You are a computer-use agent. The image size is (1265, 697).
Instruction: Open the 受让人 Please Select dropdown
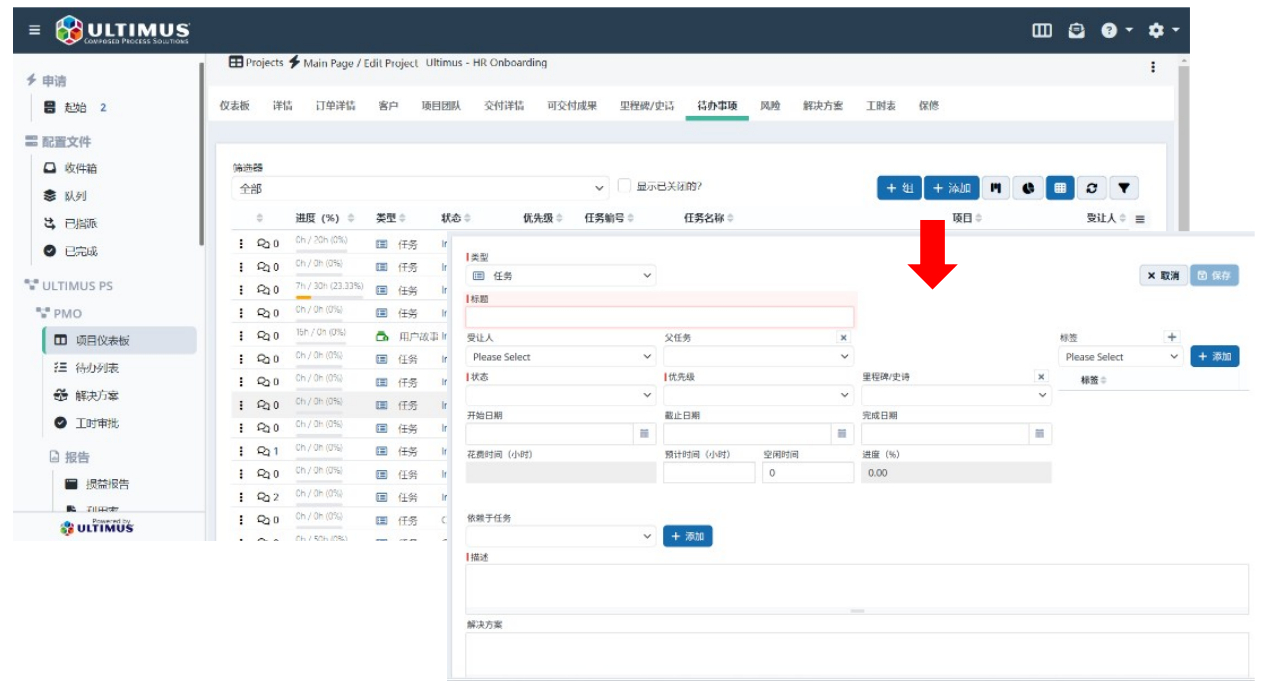(561, 356)
